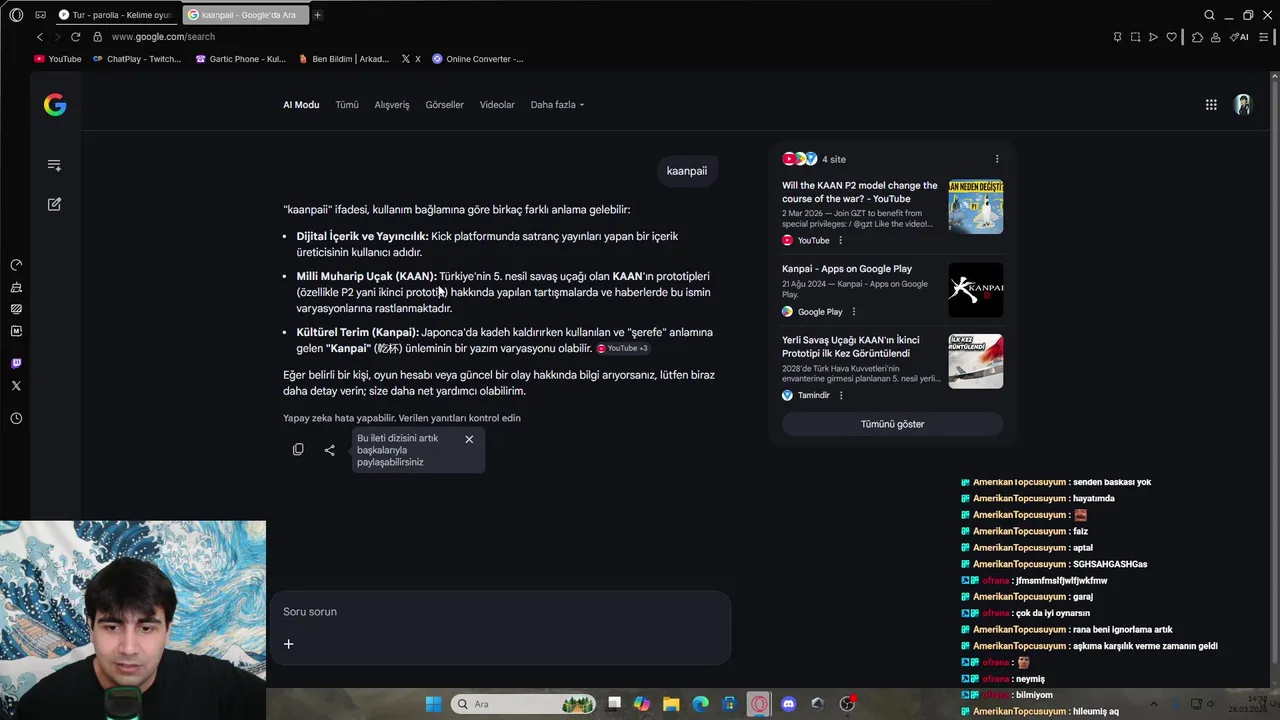Image resolution: width=1280 pixels, height=720 pixels.
Task: Open the ChatPlay - Twitch bookmark
Action: (x=137, y=59)
